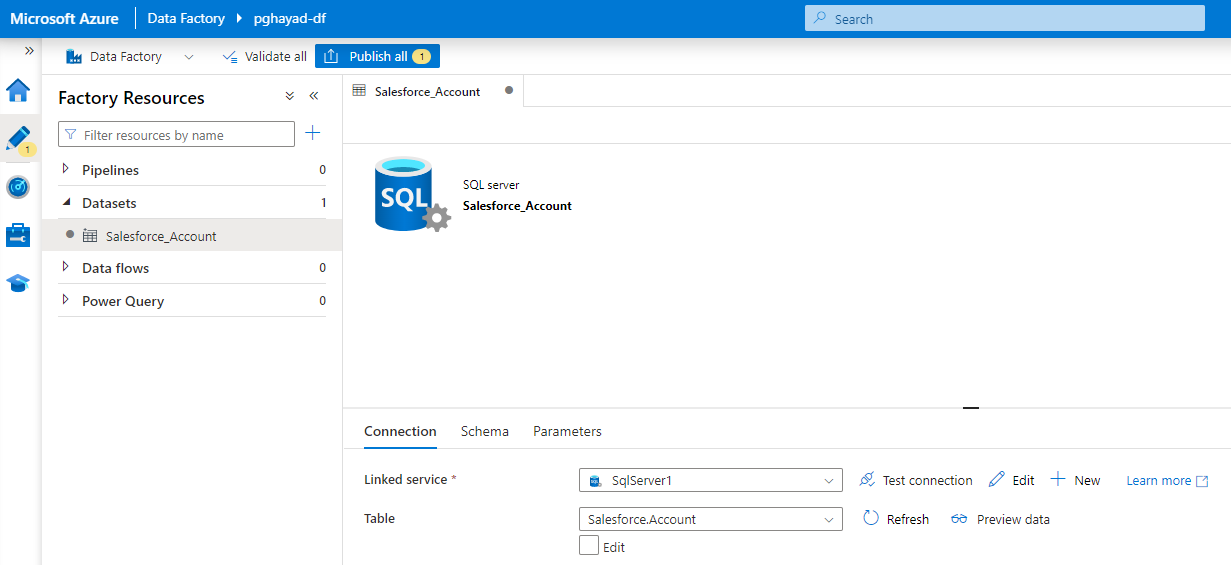The width and height of the screenshot is (1231, 565).
Task: Click Data Factory breadcrumb in header
Action: click(x=186, y=19)
